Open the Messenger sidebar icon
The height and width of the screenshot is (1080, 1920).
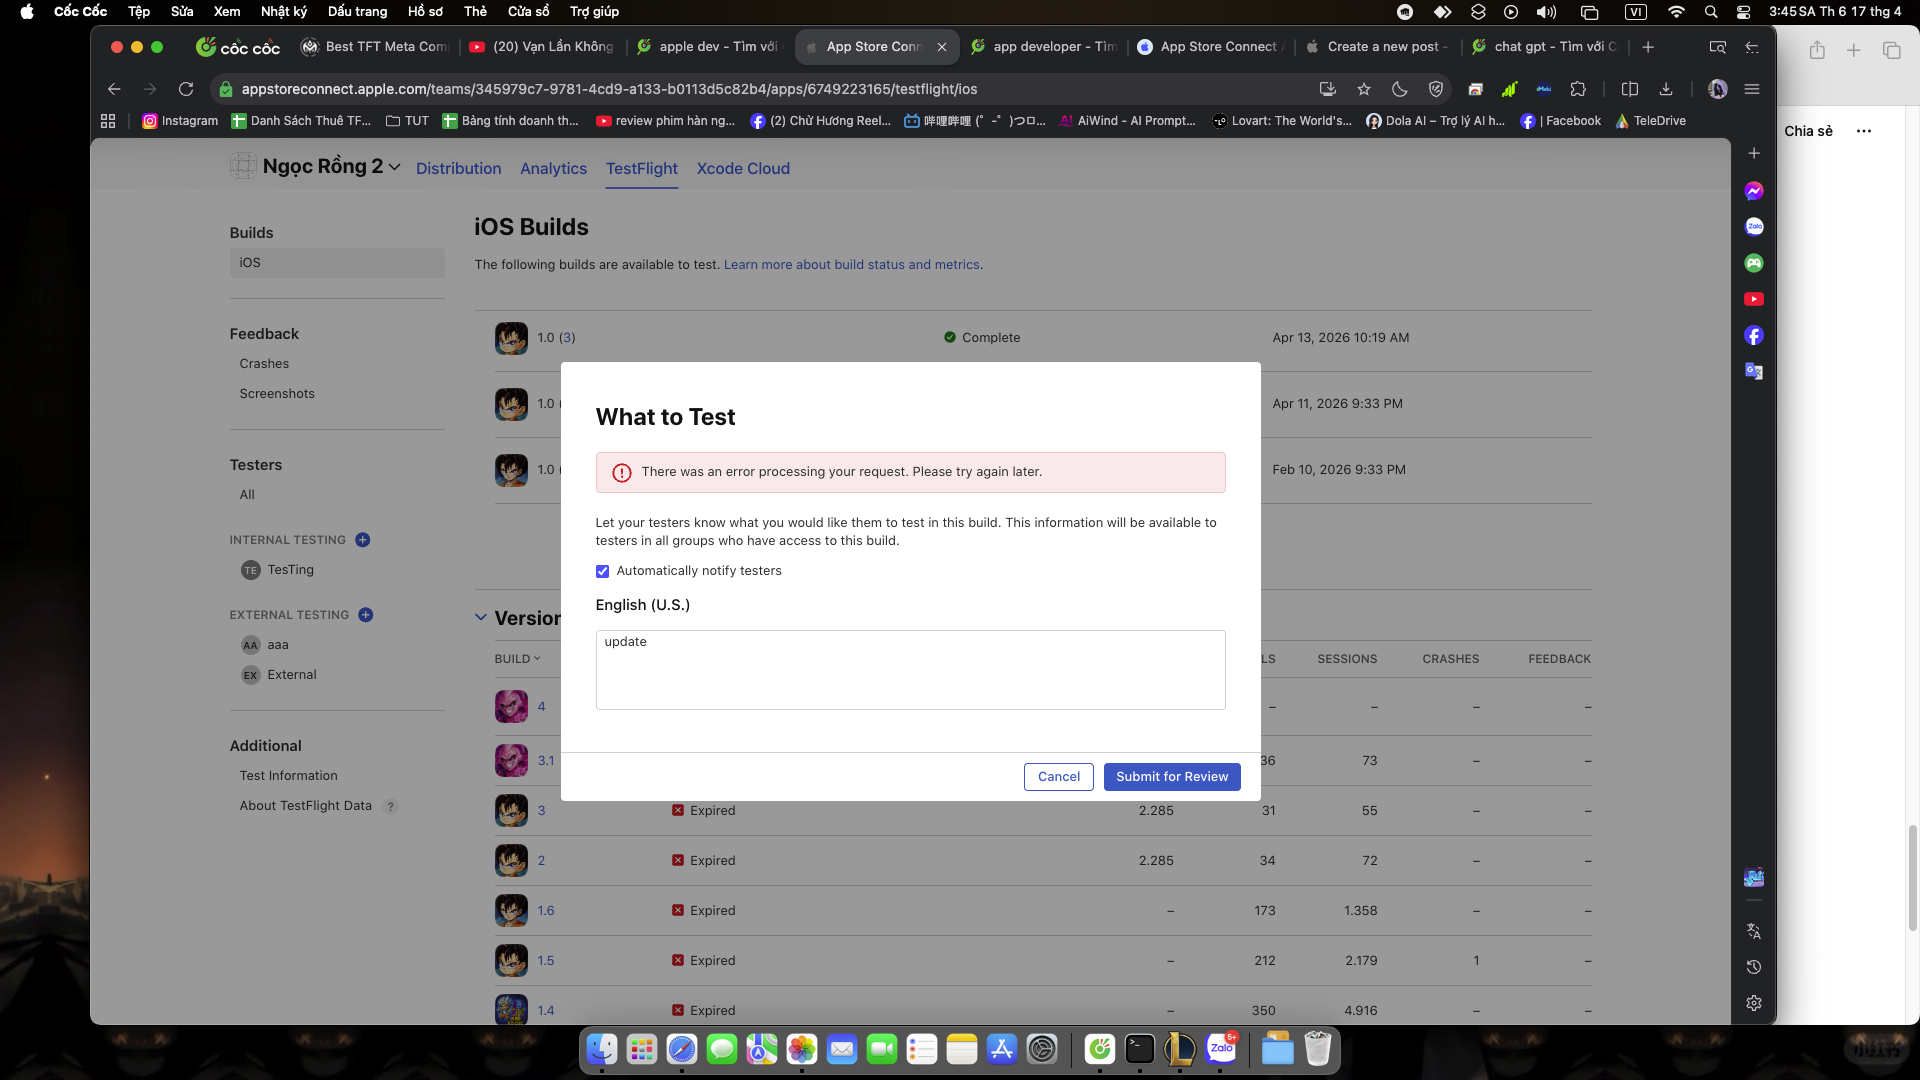(x=1754, y=191)
